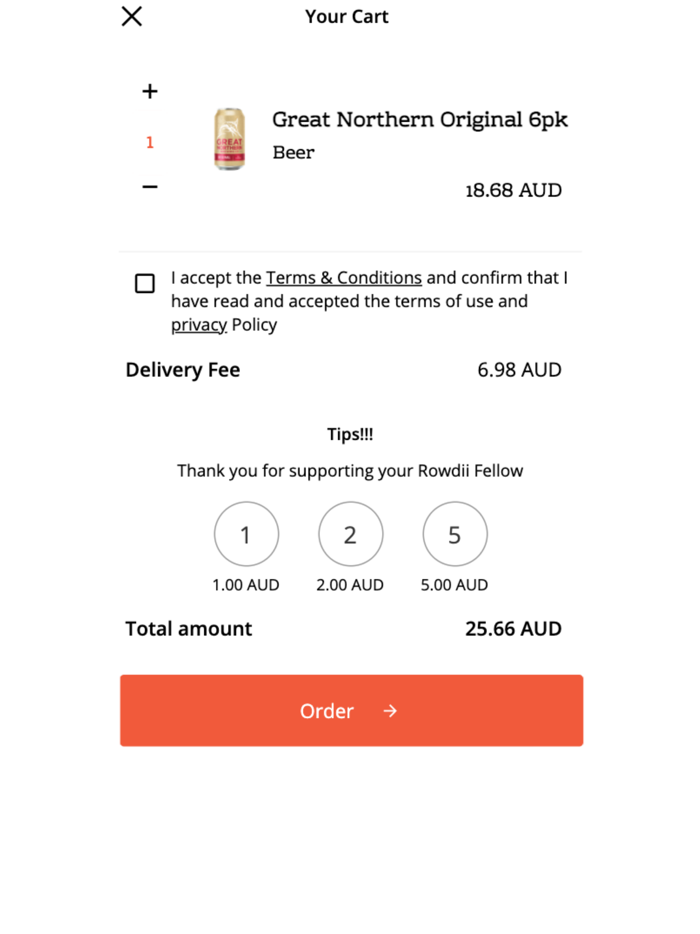700x934 pixels.
Task: Click the arrow icon inside Order button
Action: [390, 710]
